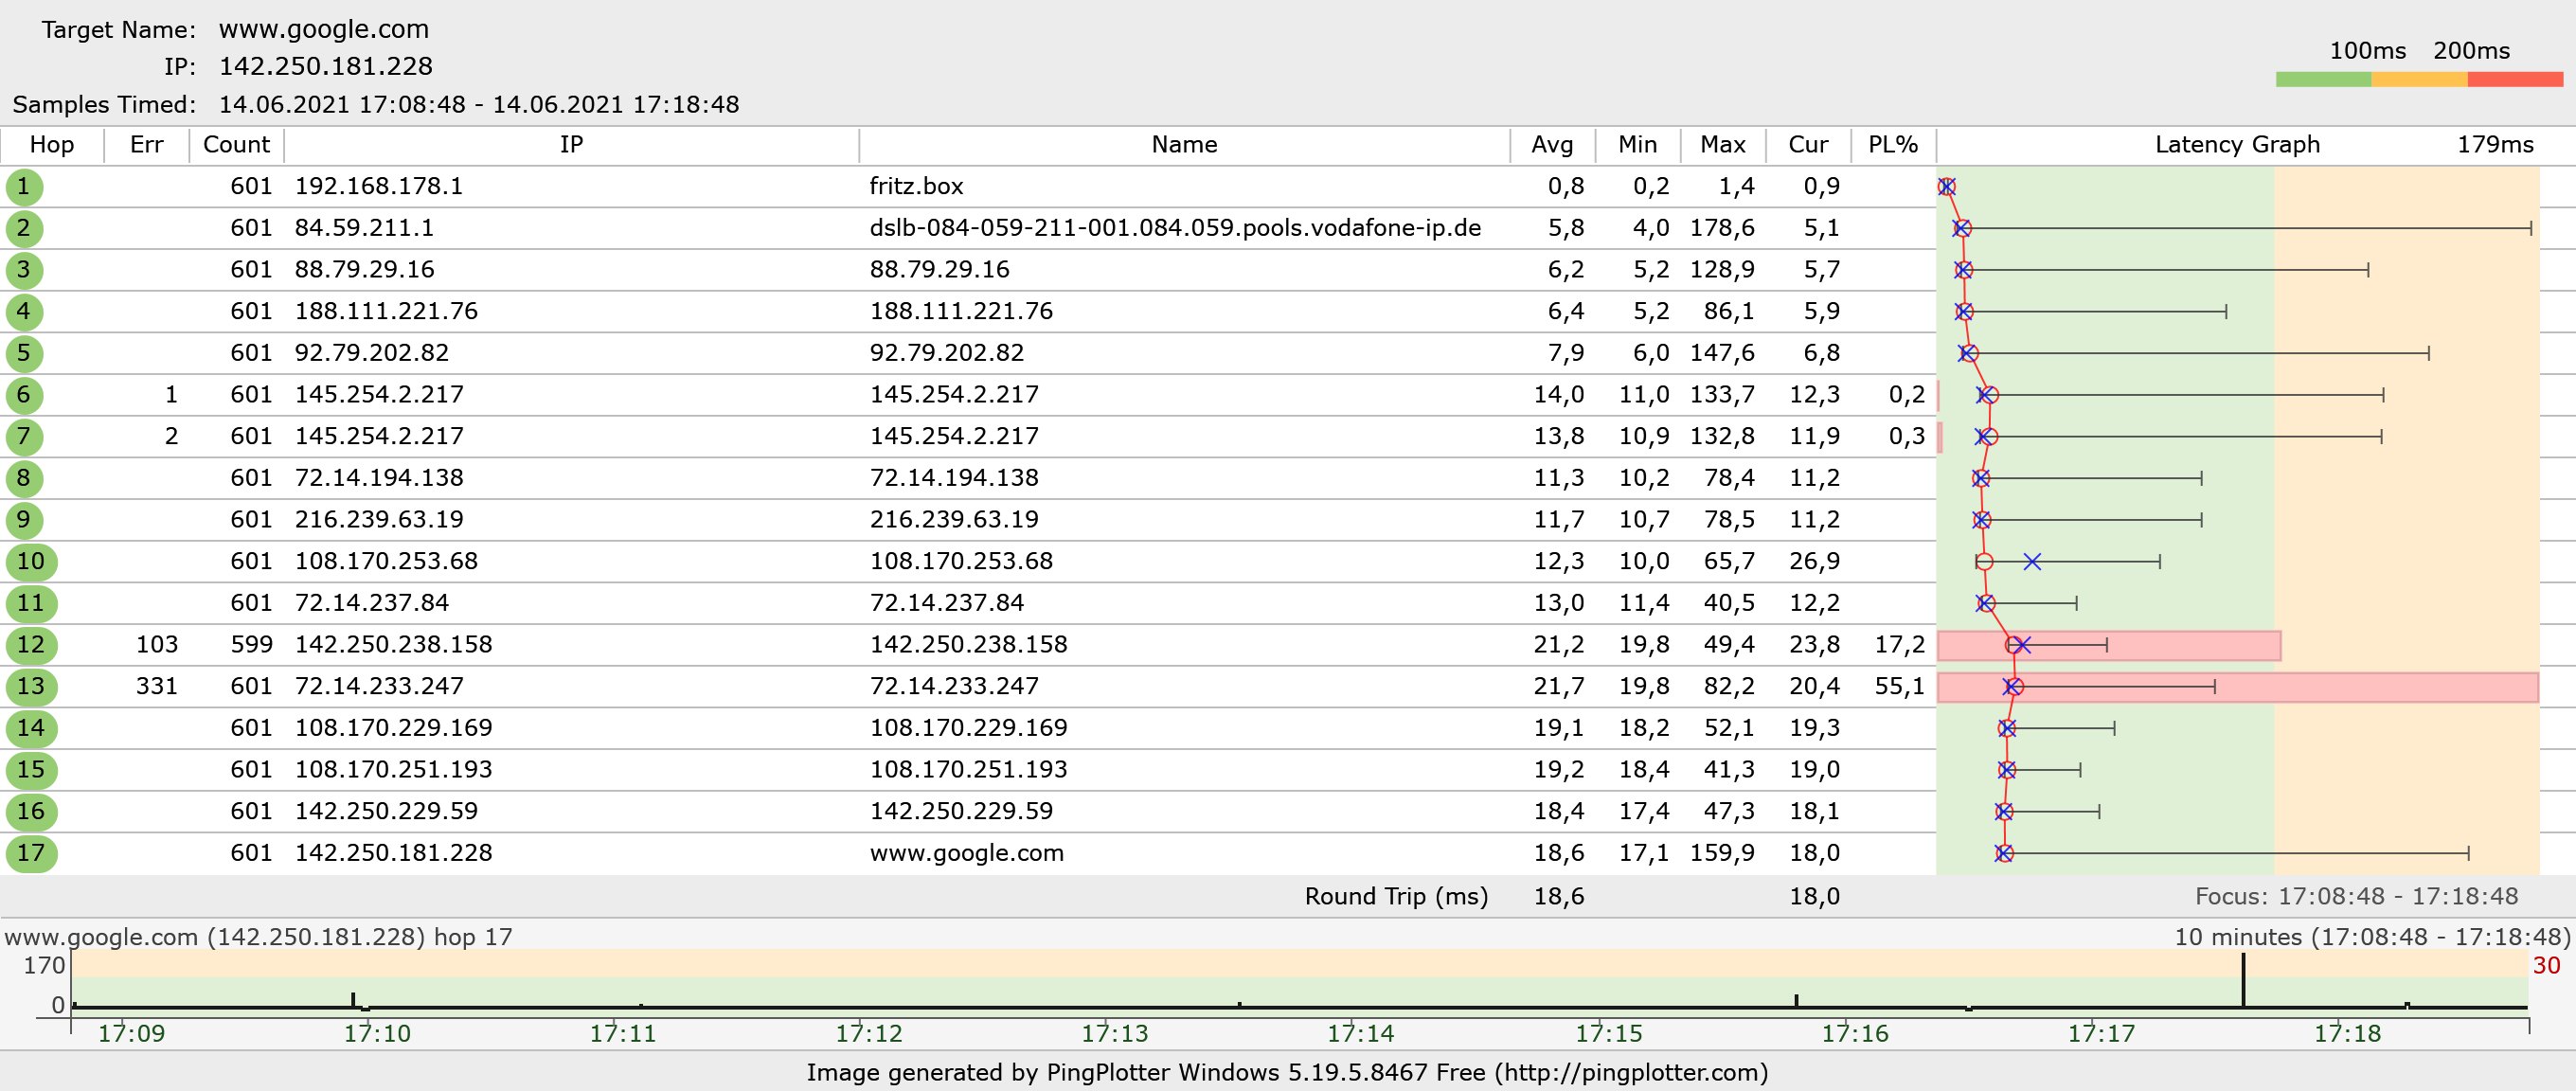
Task: Click IP cell 108.170.251.193
Action: [x=393, y=770]
